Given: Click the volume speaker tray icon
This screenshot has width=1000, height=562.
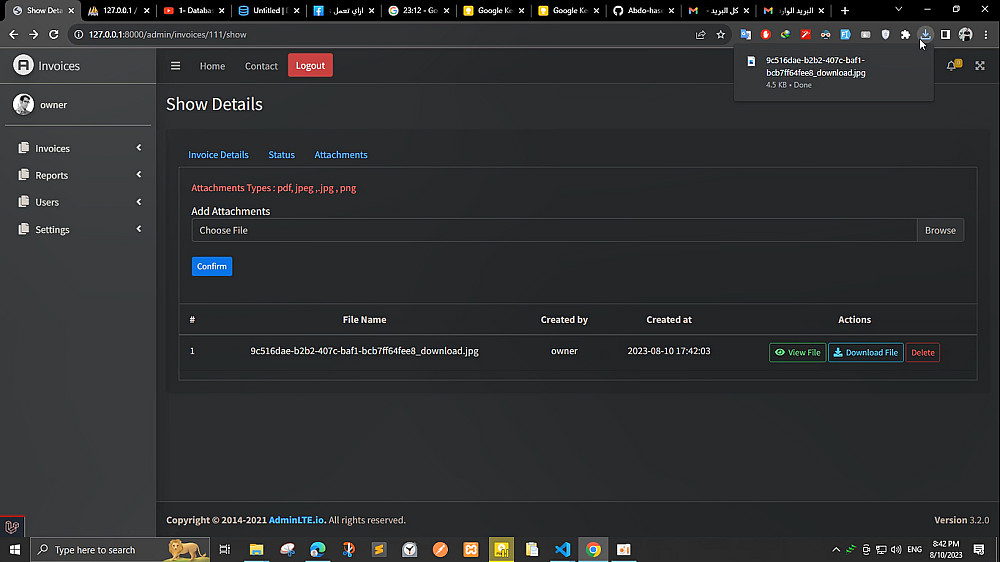Looking at the screenshot, I should click(x=896, y=549).
